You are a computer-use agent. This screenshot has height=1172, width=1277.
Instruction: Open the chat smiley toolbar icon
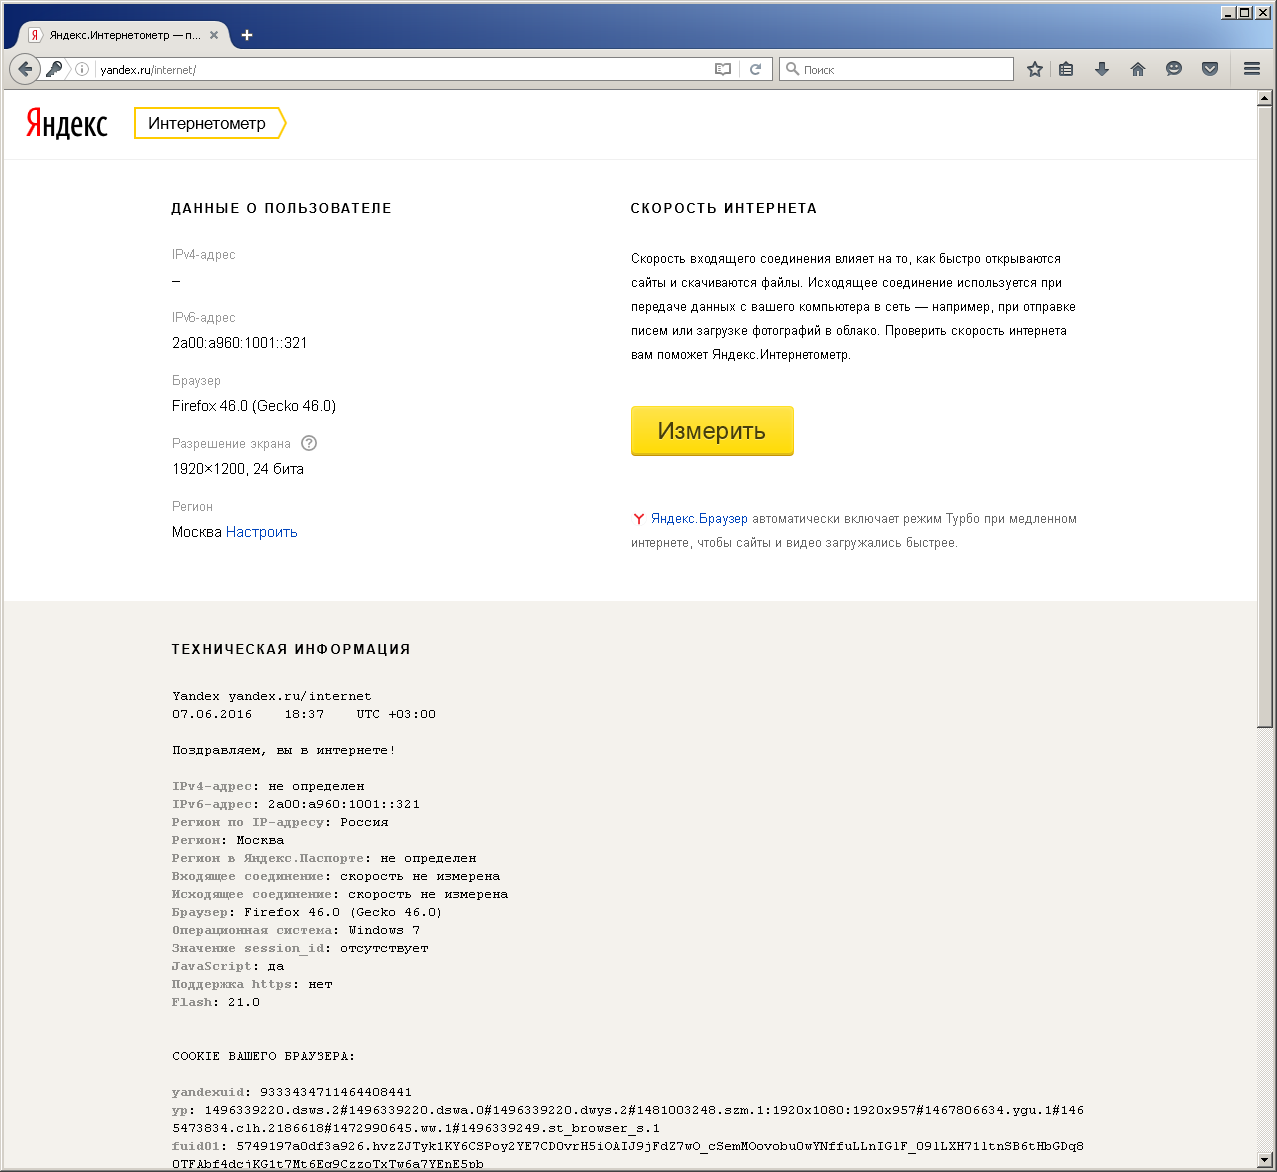(x=1174, y=69)
